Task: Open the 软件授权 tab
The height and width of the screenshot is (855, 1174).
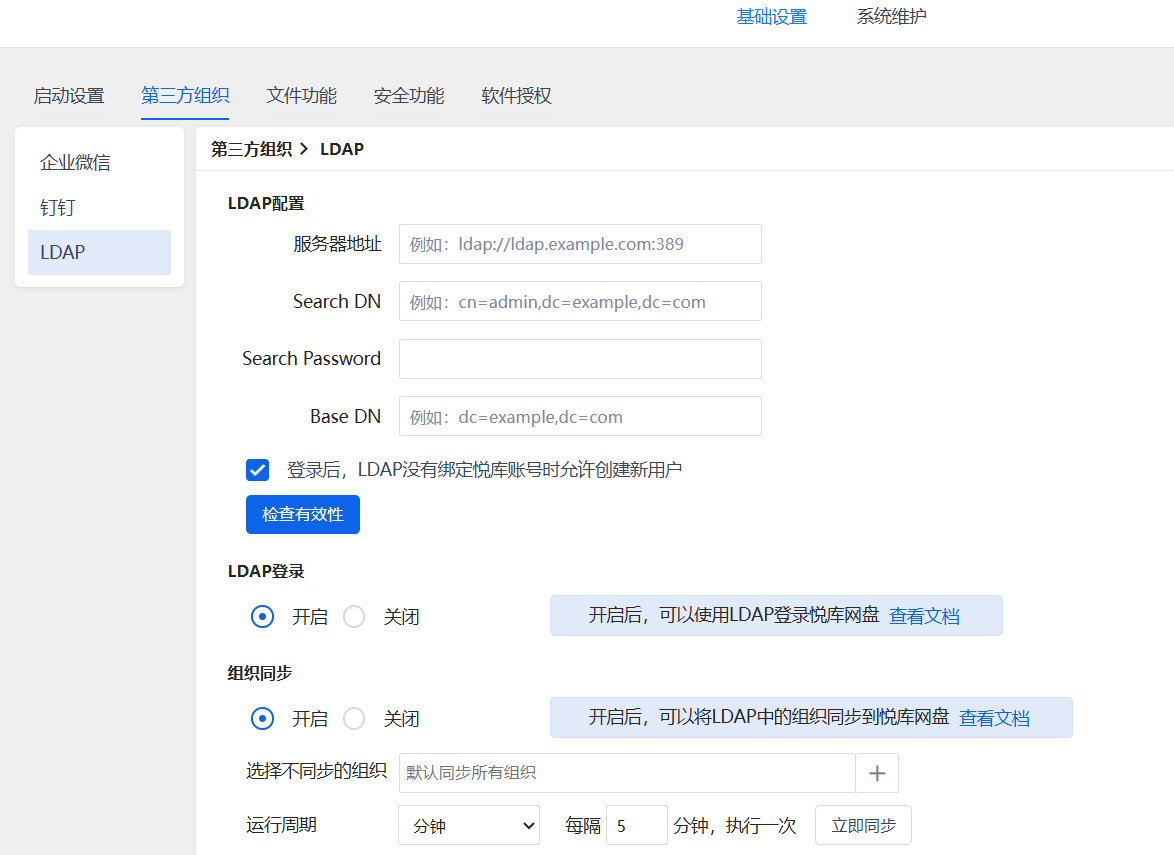Action: 516,96
